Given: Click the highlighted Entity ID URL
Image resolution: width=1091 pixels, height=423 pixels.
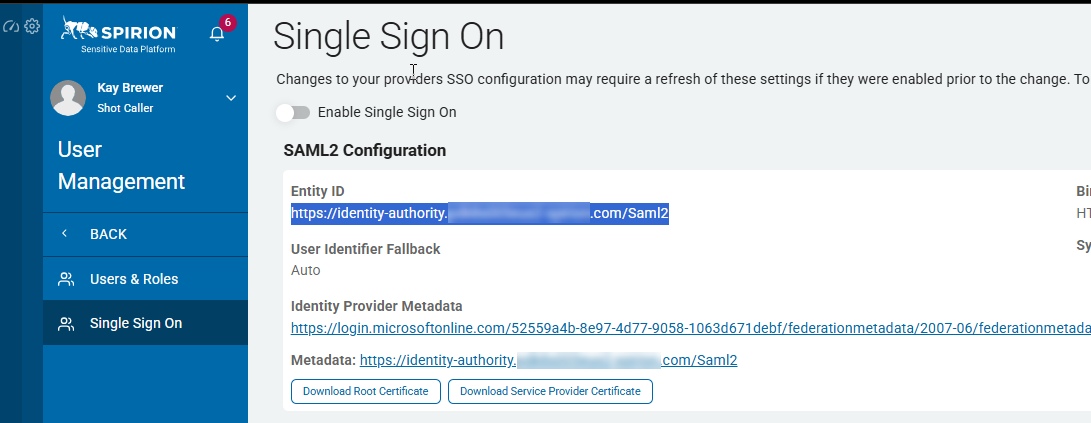Looking at the screenshot, I should click(479, 213).
